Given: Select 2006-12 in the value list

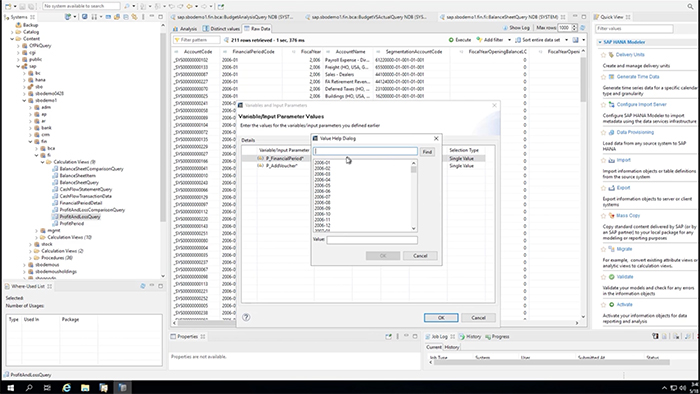Looking at the screenshot, I should (x=322, y=225).
